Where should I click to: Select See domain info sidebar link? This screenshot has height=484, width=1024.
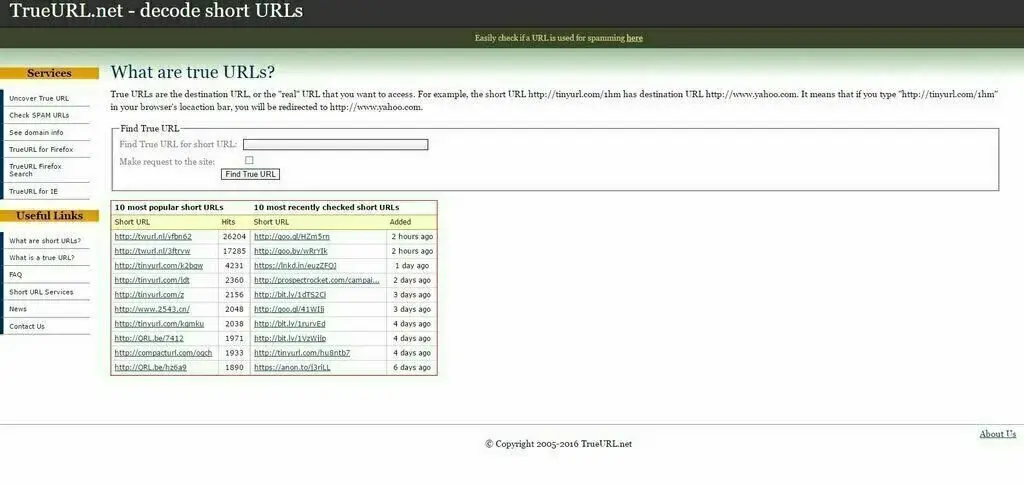pyautogui.click(x=36, y=133)
